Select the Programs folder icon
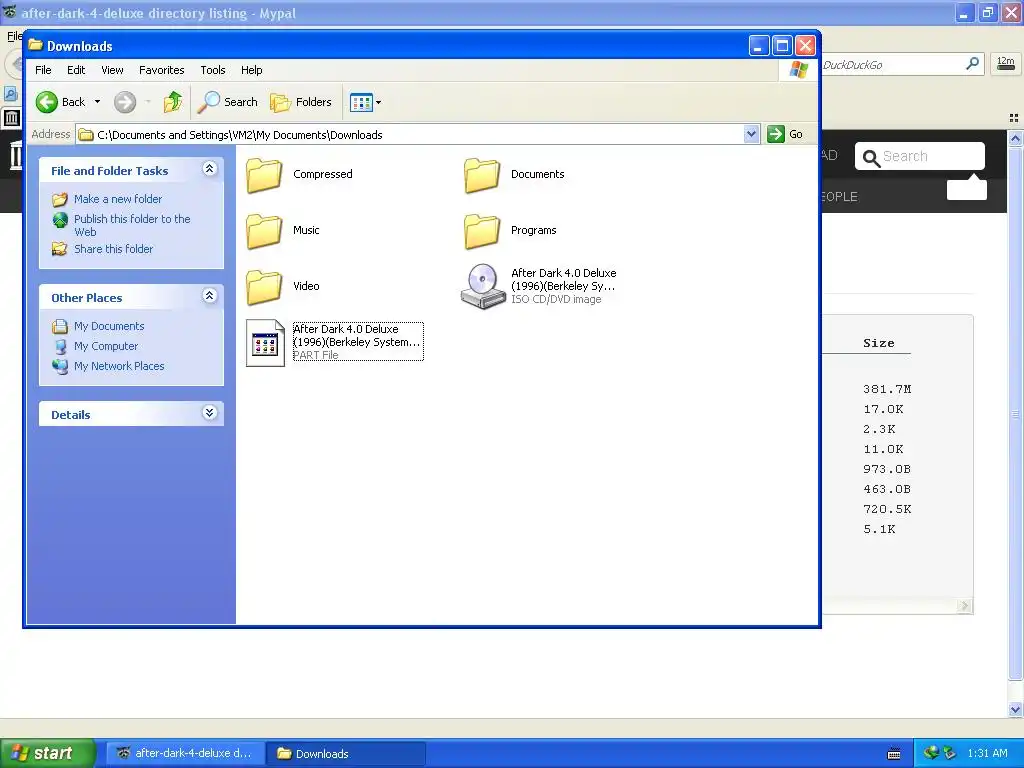This screenshot has width=1024, height=768. pos(482,231)
